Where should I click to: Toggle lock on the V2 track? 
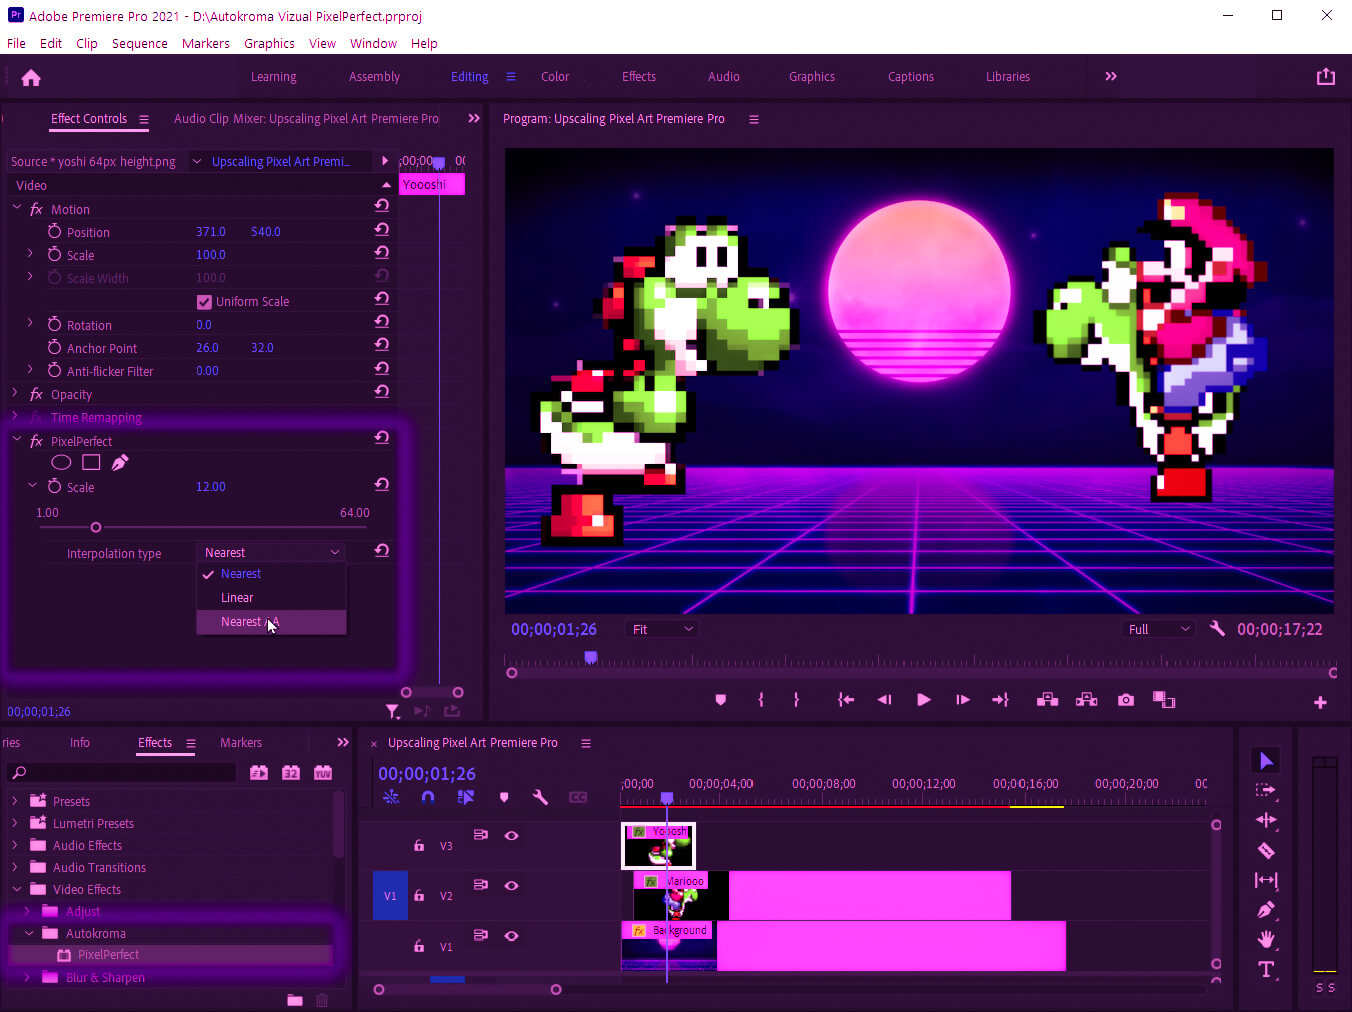coord(419,896)
